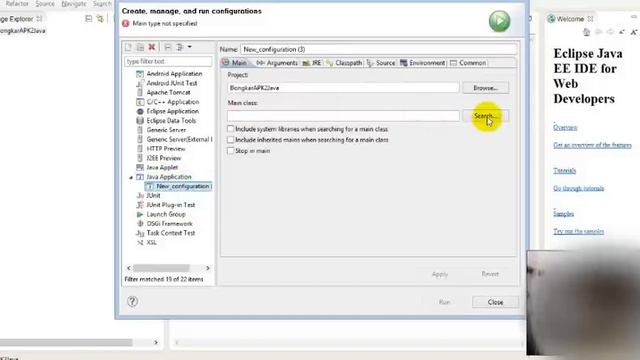Switch to the Classpath tab

point(344,63)
